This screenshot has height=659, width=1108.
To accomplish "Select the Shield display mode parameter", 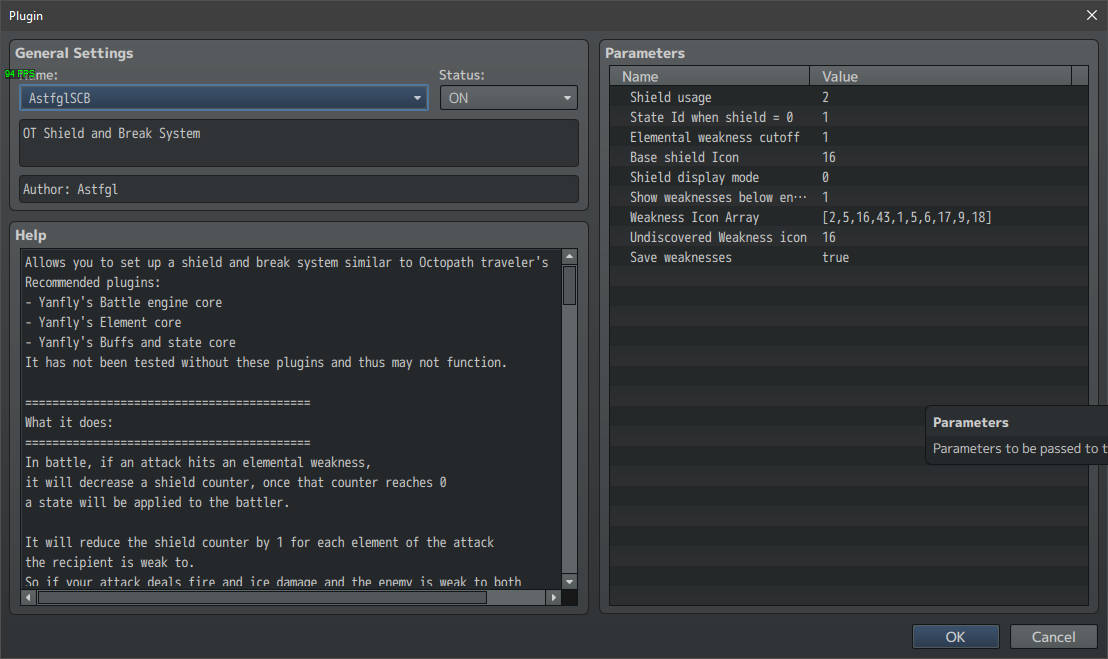I will point(849,177).
